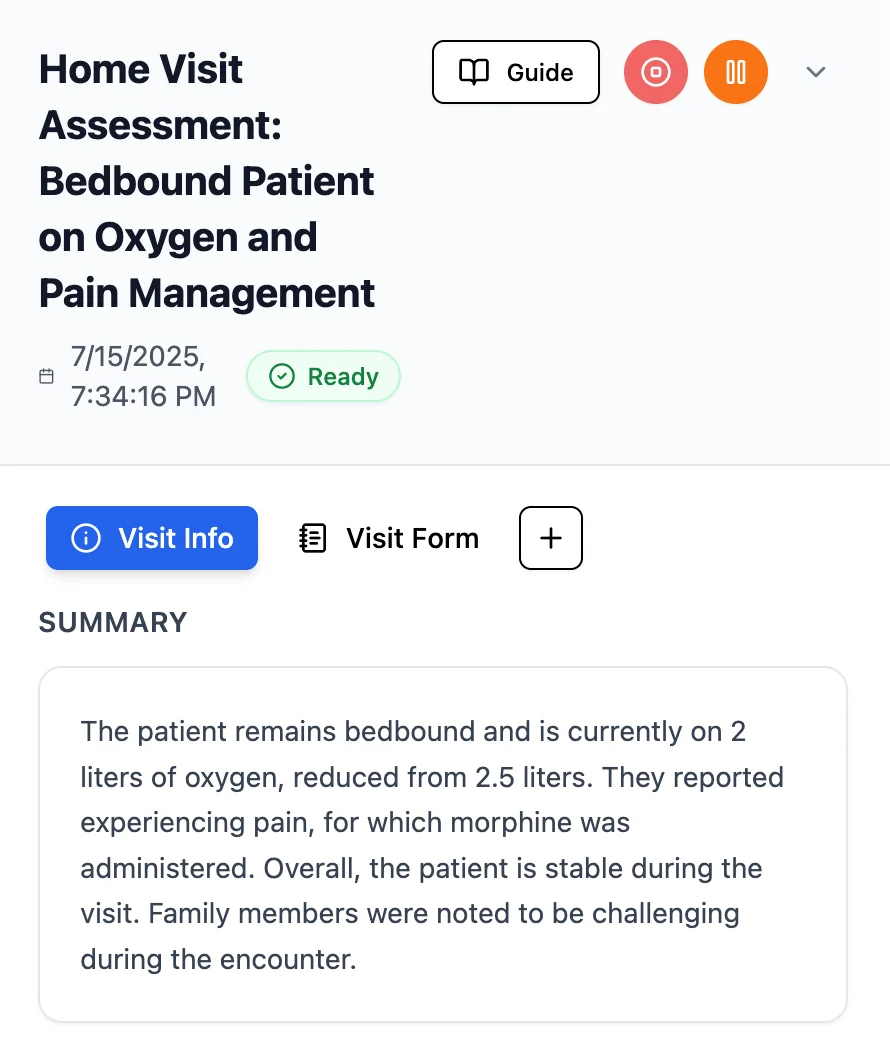The height and width of the screenshot is (1058, 890).
Task: Click the 7/15/2025 visit timestamp
Action: click(144, 376)
